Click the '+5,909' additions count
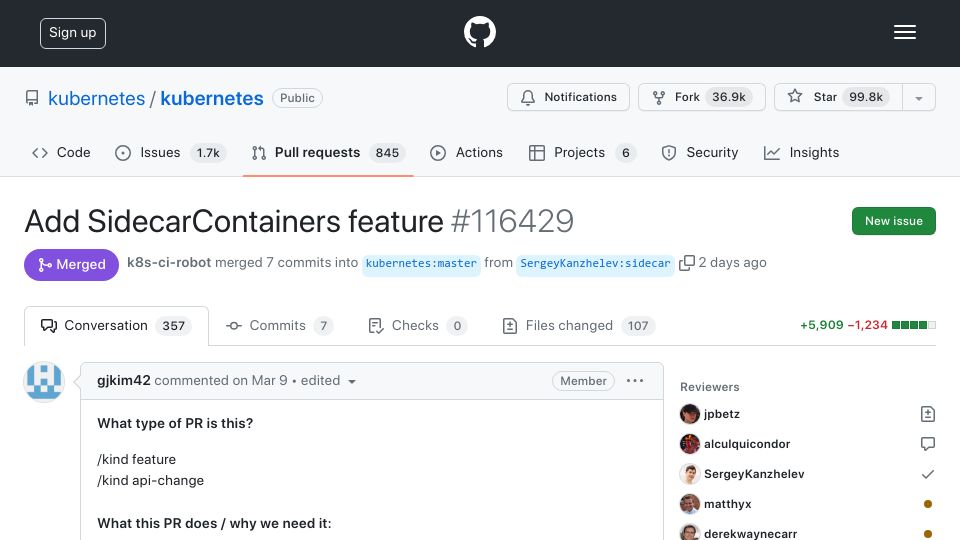The image size is (960, 540). 822,325
